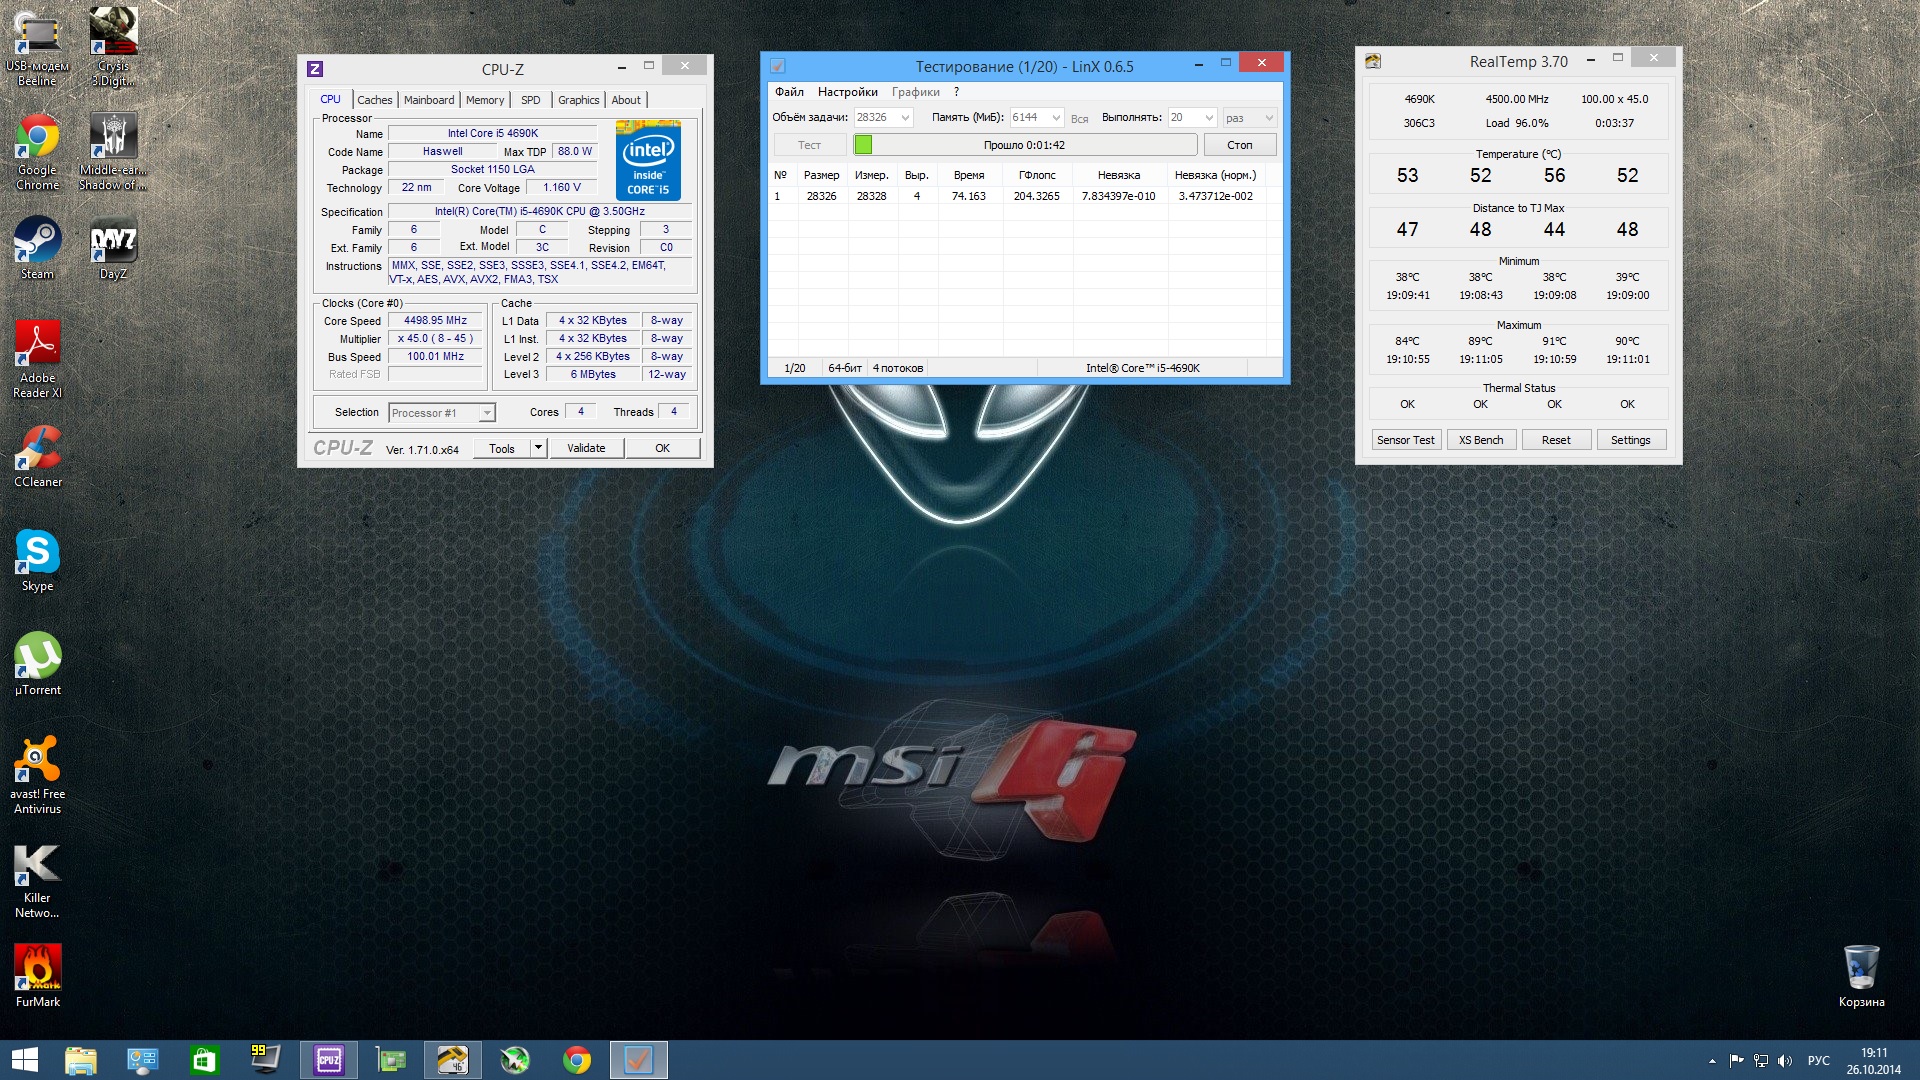Open the Skype desktop icon

[38, 560]
